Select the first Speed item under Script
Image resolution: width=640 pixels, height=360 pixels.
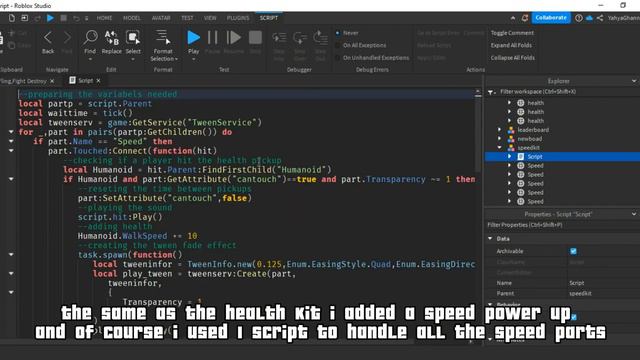(x=535, y=166)
